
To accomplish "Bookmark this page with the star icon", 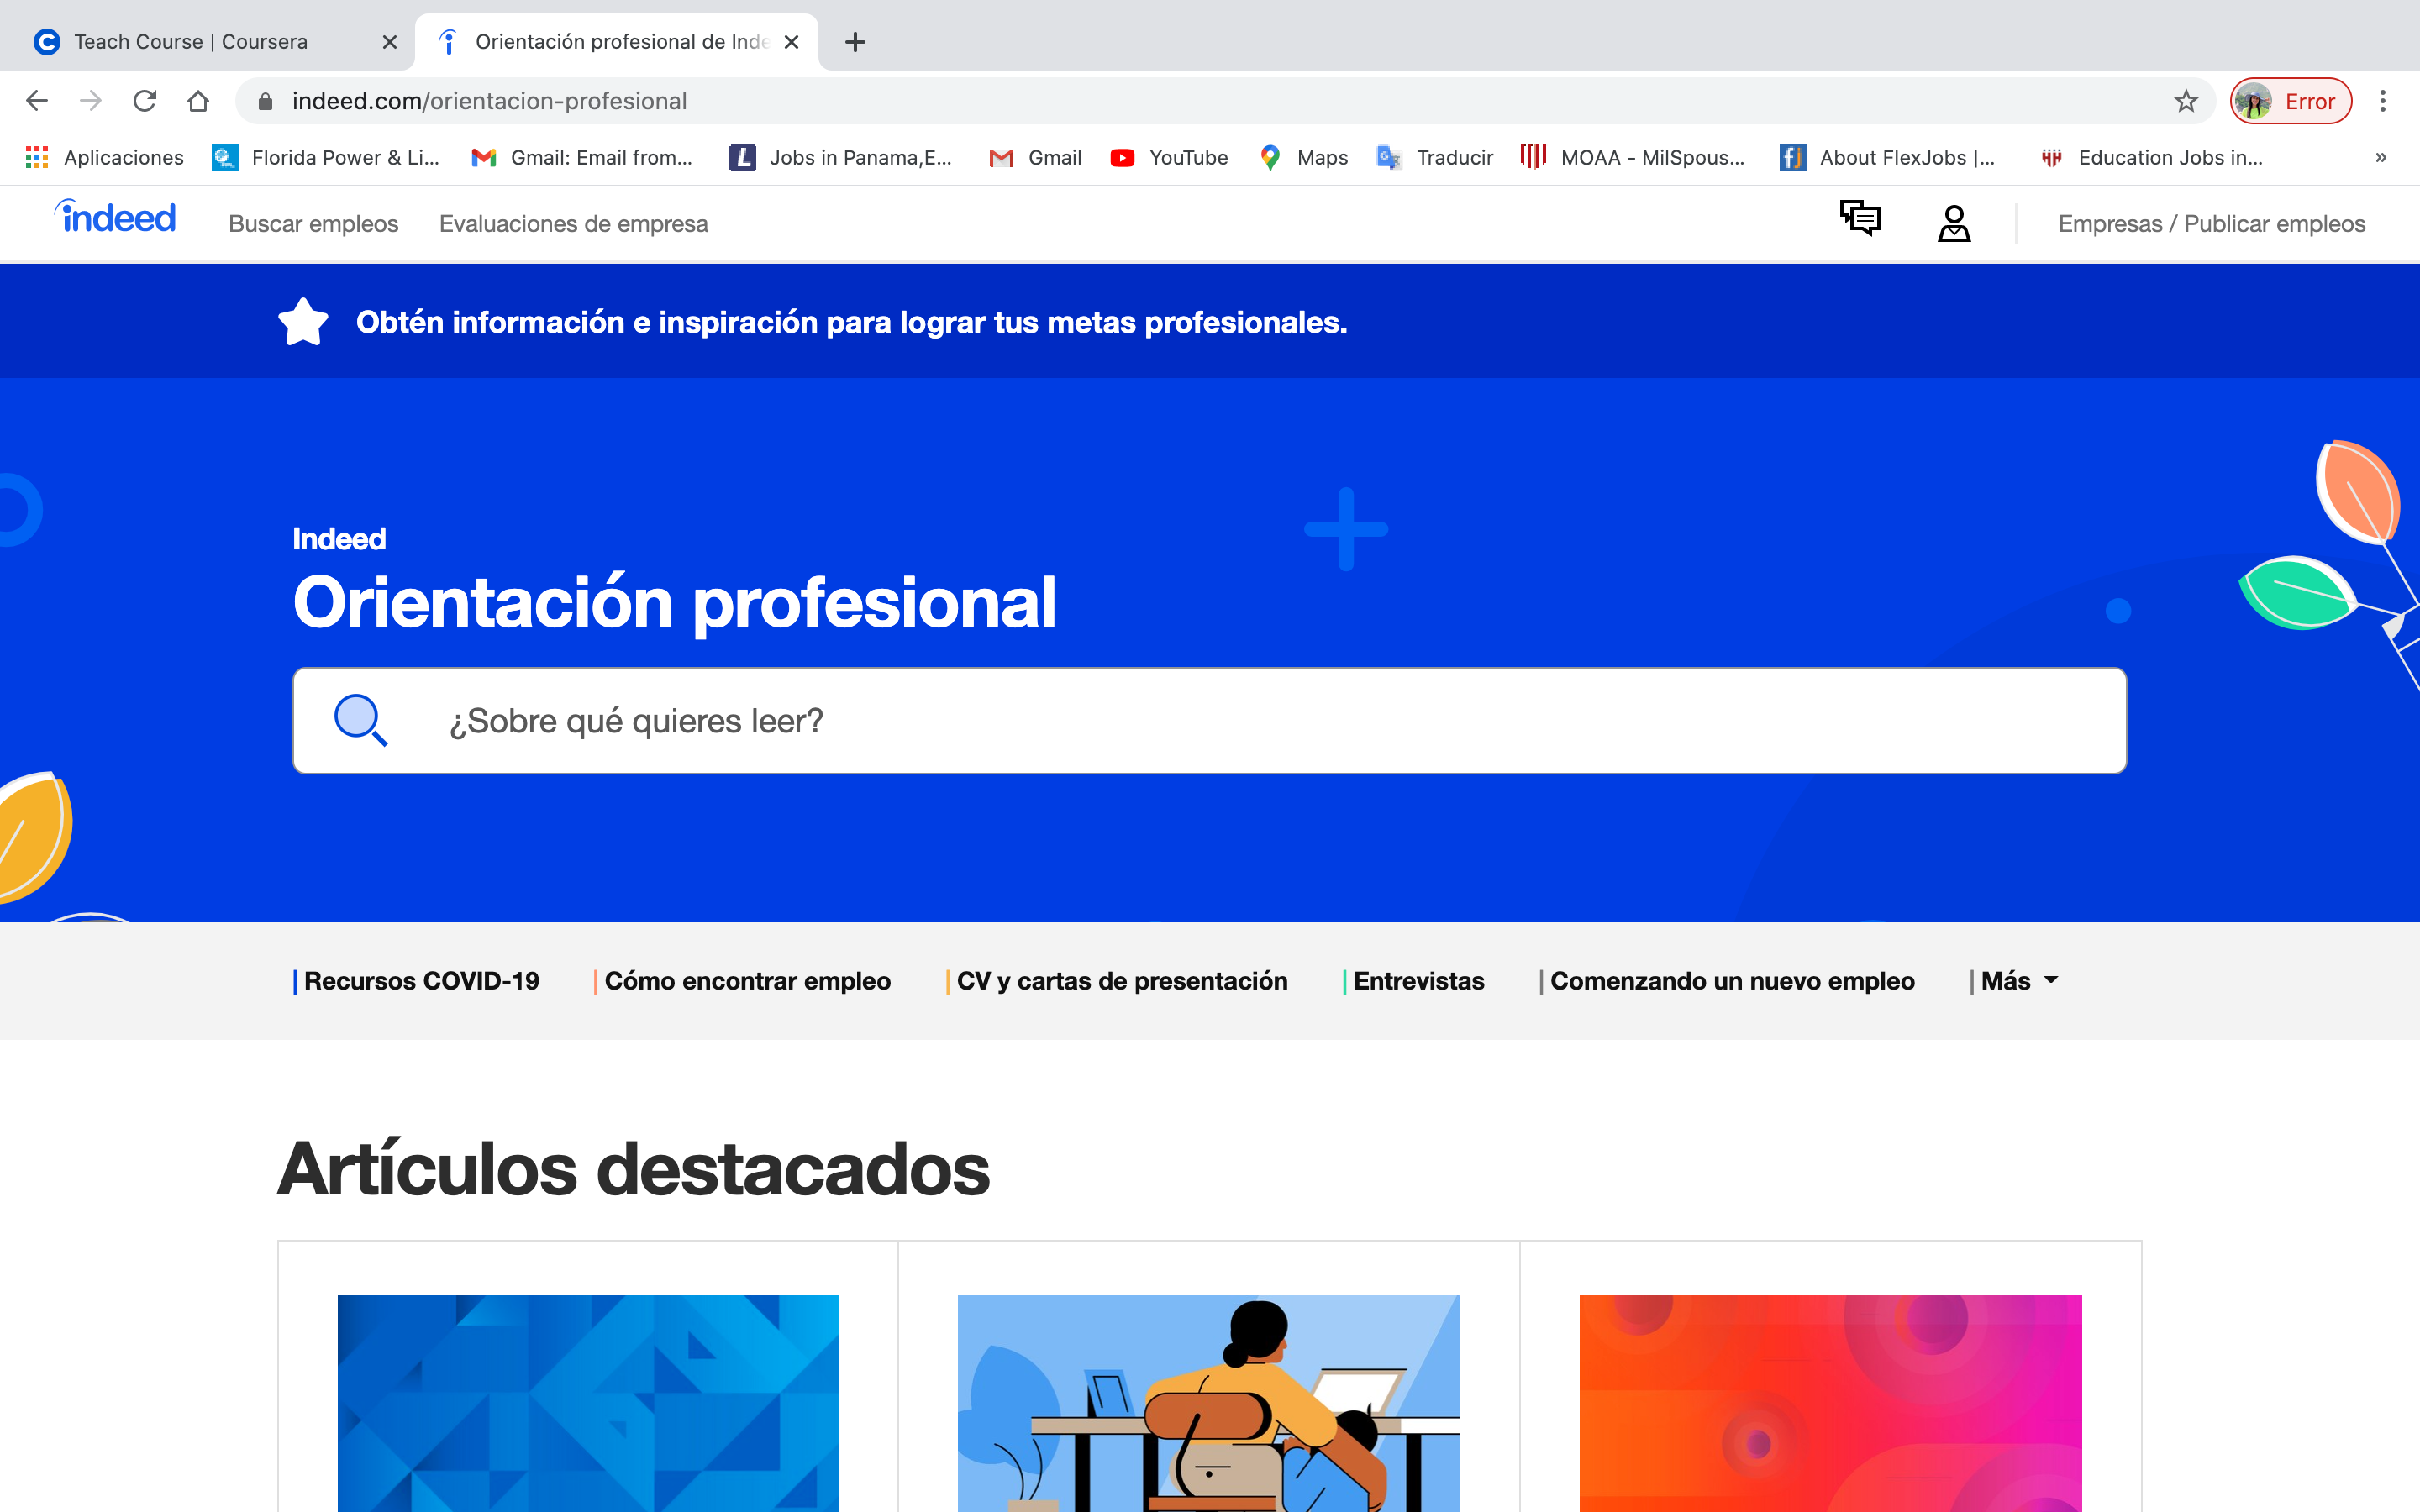I will (x=2185, y=101).
